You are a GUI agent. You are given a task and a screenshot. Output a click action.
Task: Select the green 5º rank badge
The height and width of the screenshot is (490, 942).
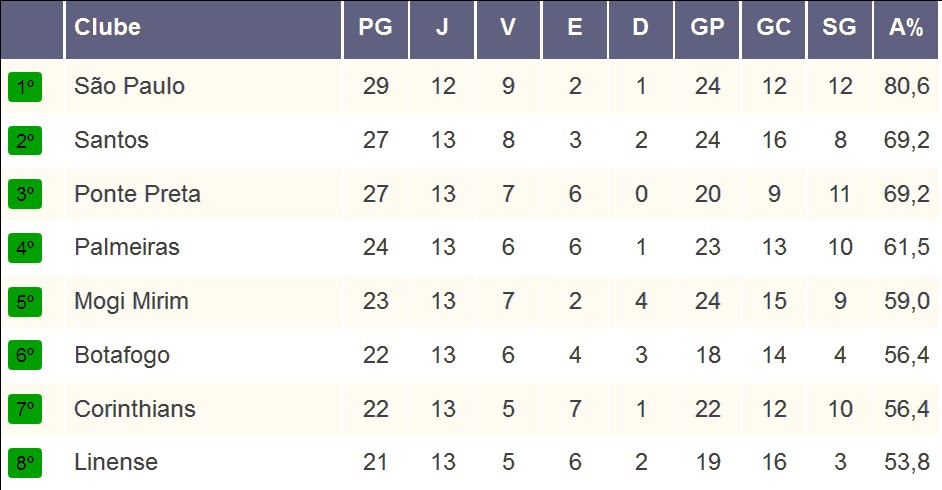click(x=25, y=301)
